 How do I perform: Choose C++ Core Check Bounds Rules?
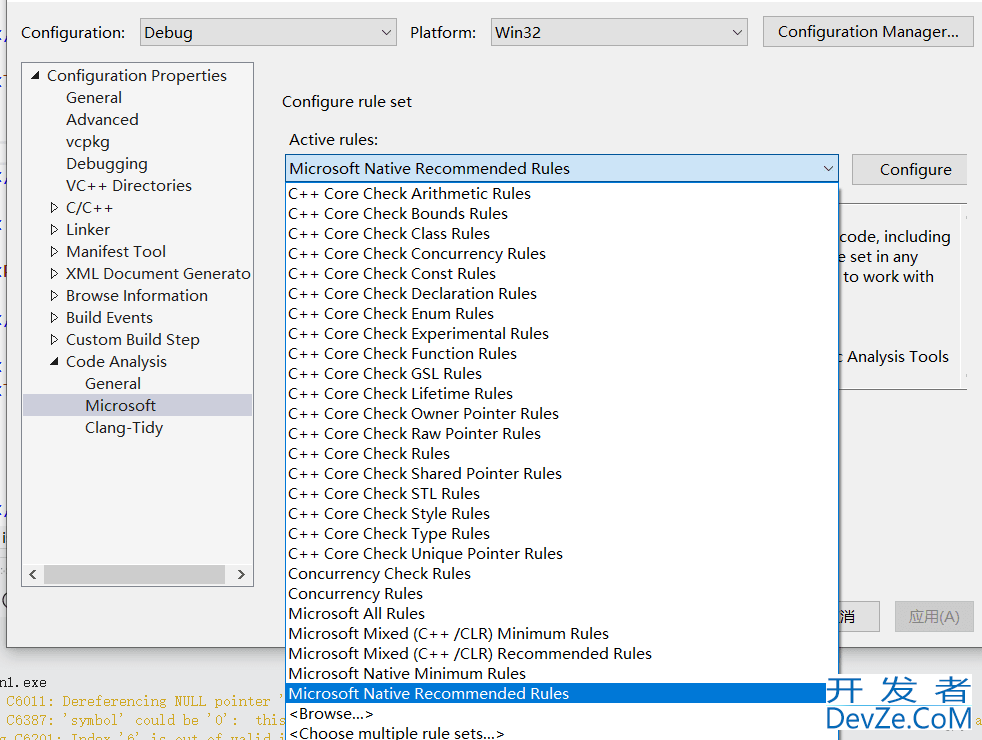(x=561, y=213)
